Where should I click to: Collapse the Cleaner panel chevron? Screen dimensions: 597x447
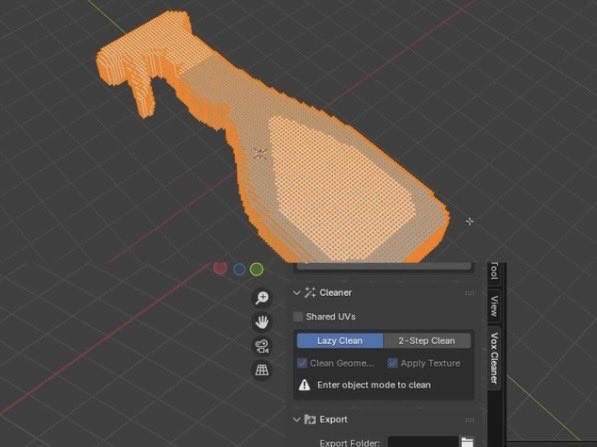click(x=297, y=292)
